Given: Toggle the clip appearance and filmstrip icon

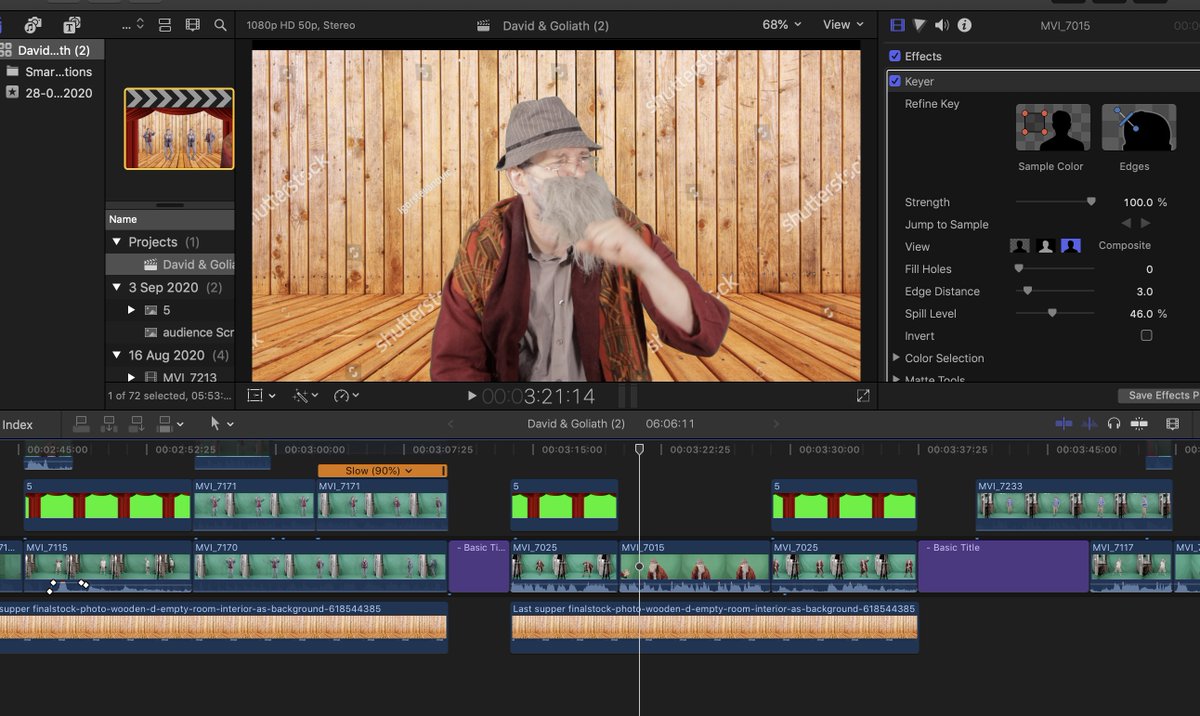Looking at the screenshot, I should coord(193,24).
